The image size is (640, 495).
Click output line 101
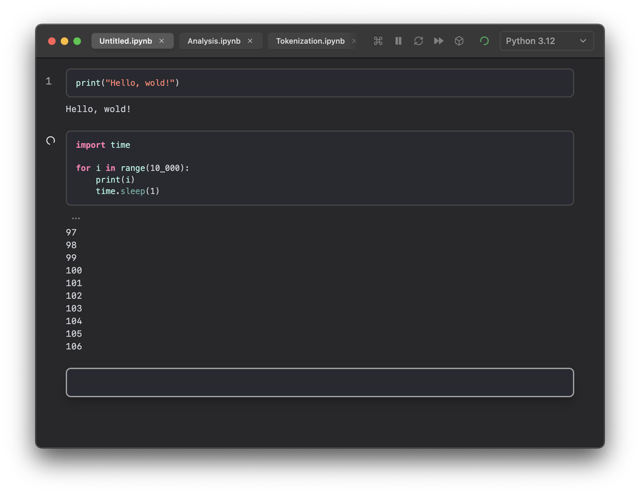pos(74,283)
